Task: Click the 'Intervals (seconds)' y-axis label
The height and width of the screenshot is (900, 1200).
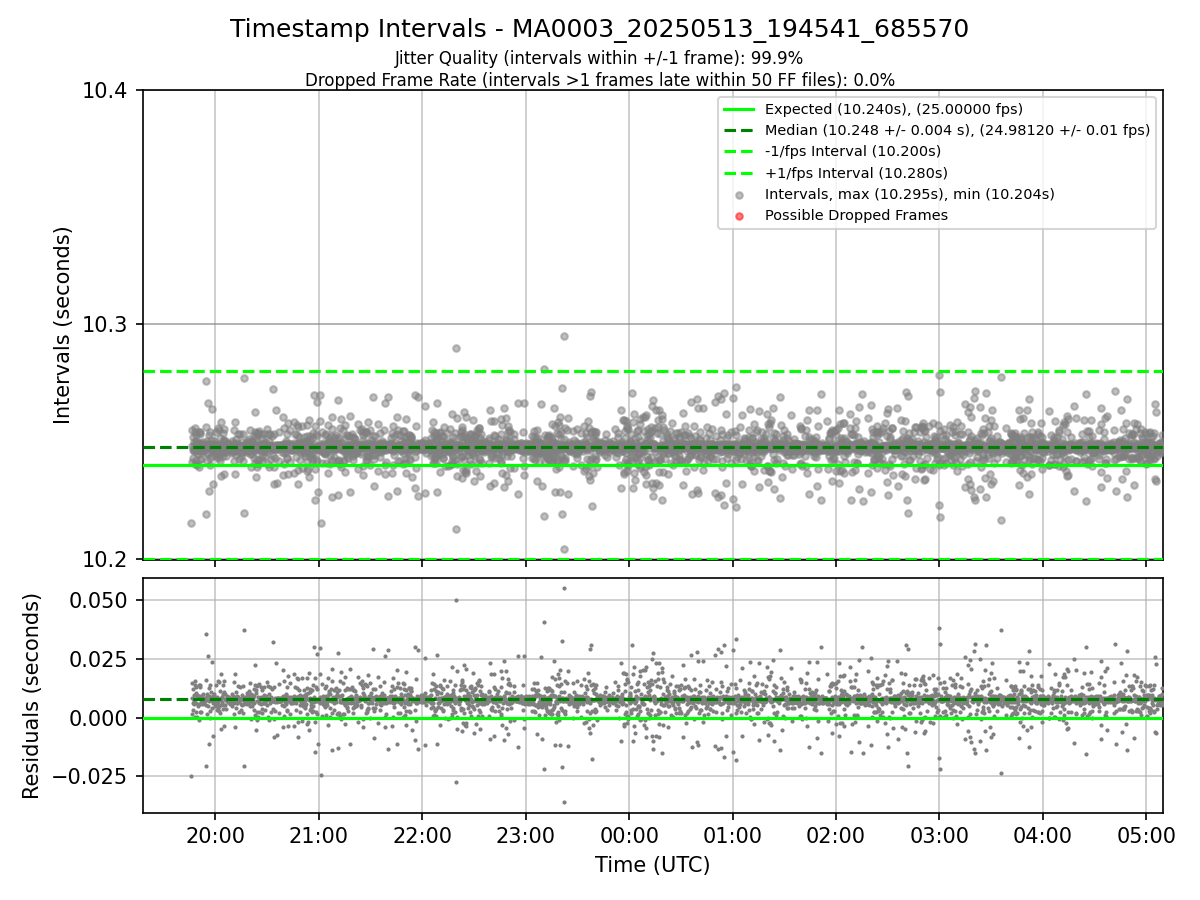Action: coord(63,325)
